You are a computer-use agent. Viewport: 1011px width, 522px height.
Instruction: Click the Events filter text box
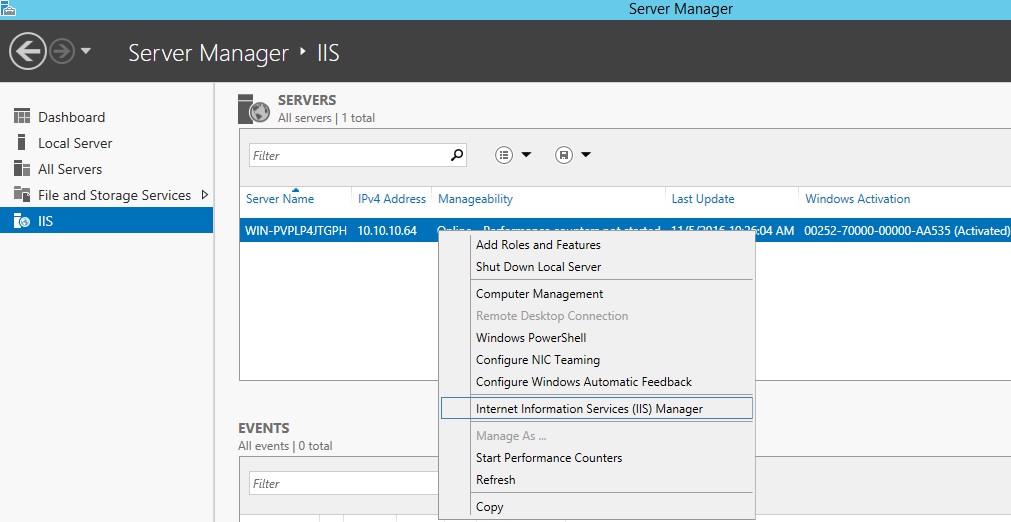(x=344, y=483)
